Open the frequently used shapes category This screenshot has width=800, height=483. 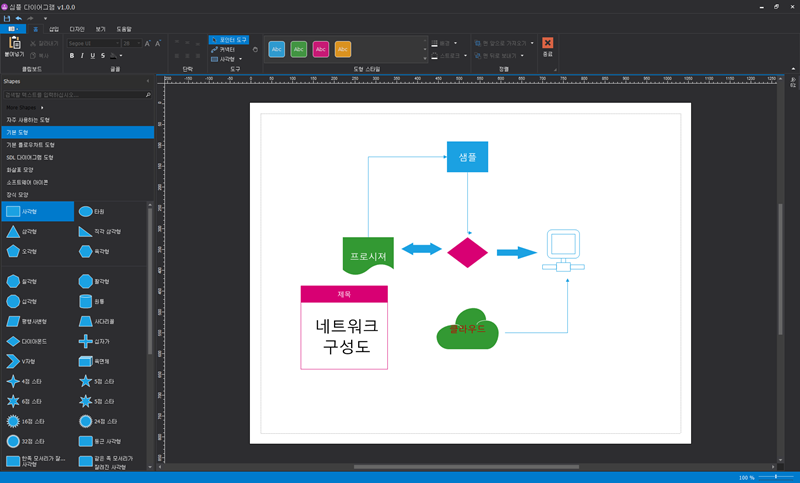click(x=77, y=120)
